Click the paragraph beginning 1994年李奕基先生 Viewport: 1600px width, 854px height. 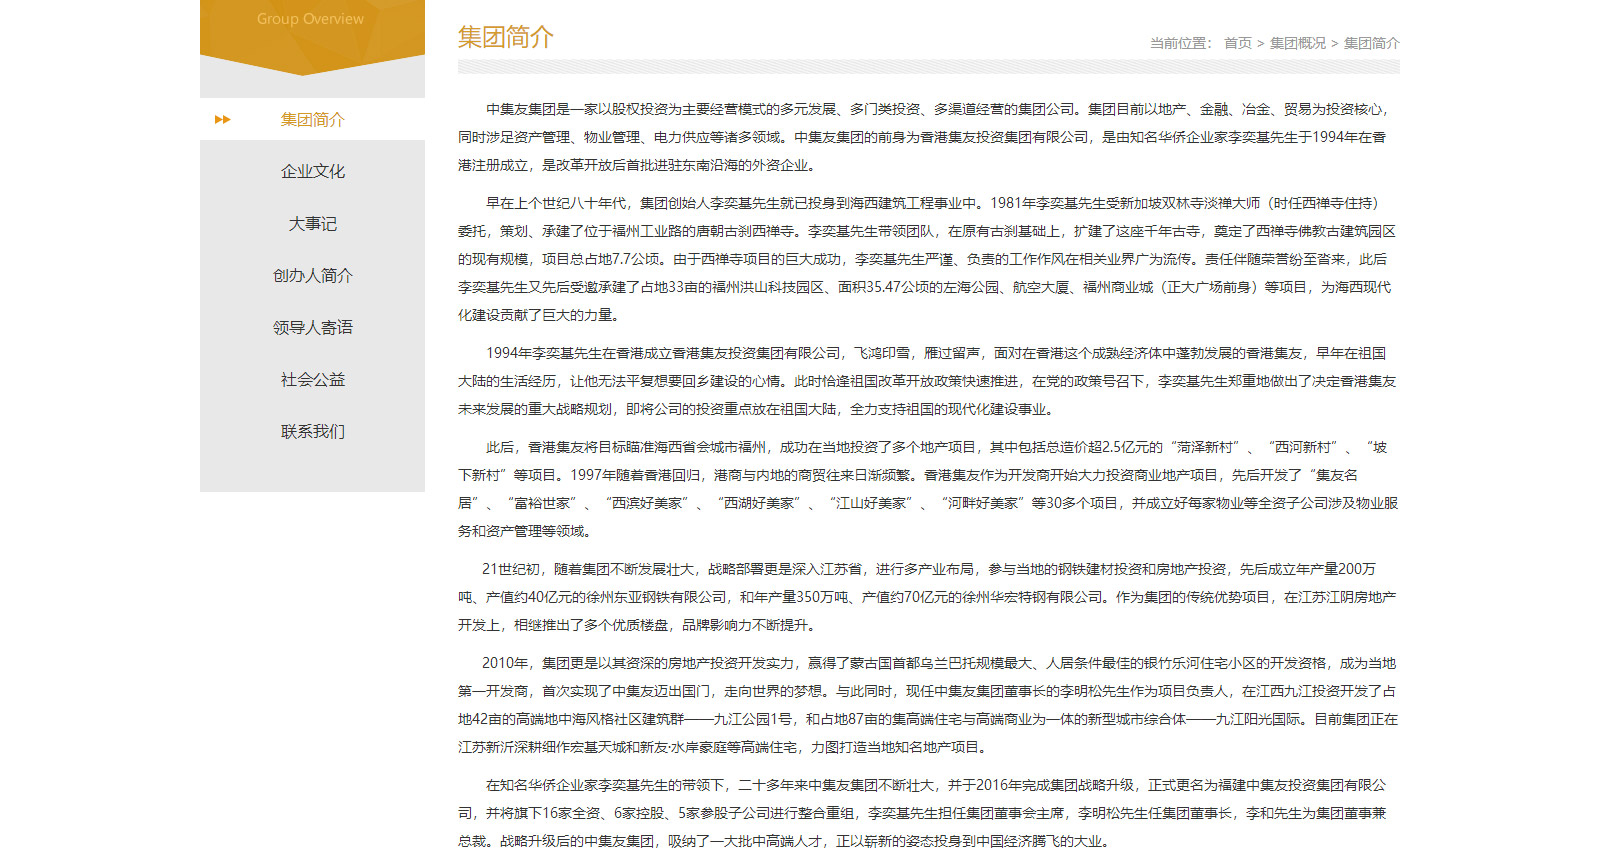coord(927,381)
